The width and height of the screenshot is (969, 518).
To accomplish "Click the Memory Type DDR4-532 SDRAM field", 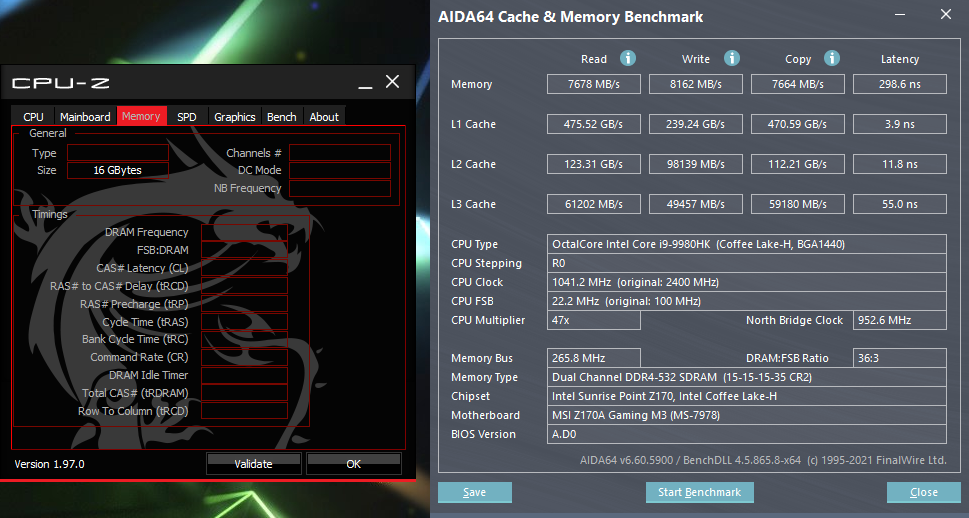I will tap(747, 377).
